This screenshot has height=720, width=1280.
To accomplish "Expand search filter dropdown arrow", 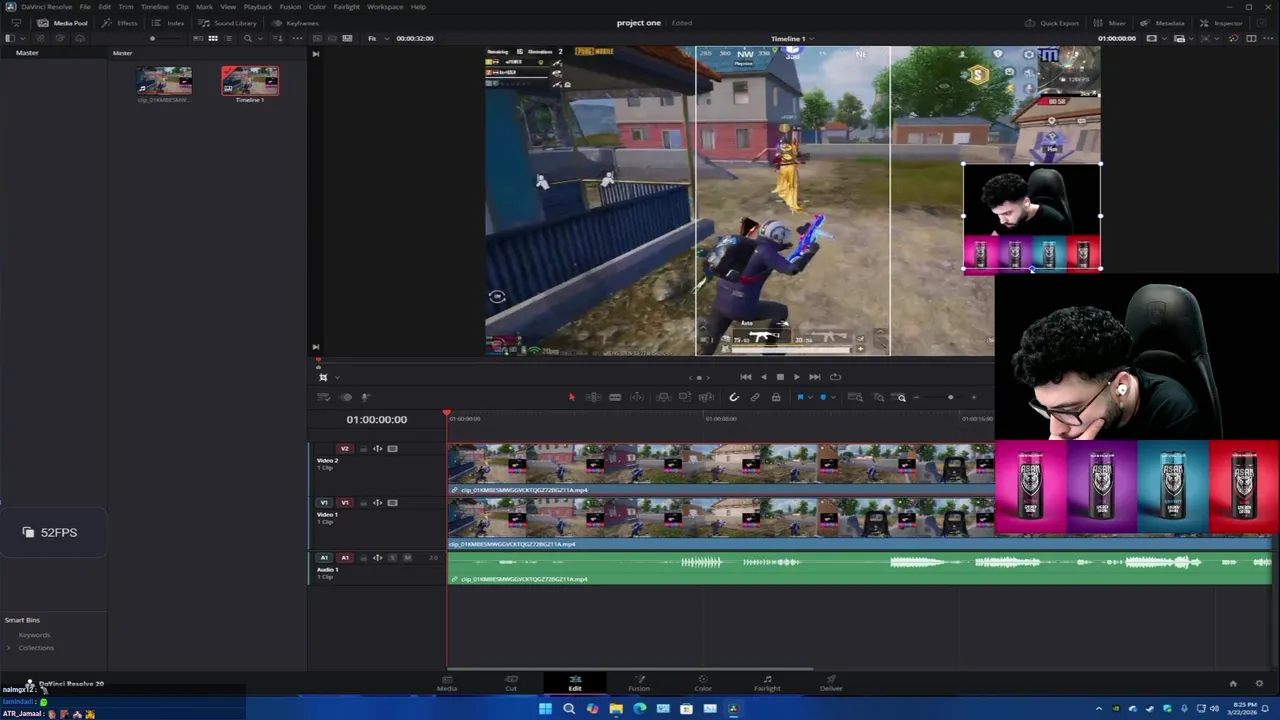I will [260, 38].
